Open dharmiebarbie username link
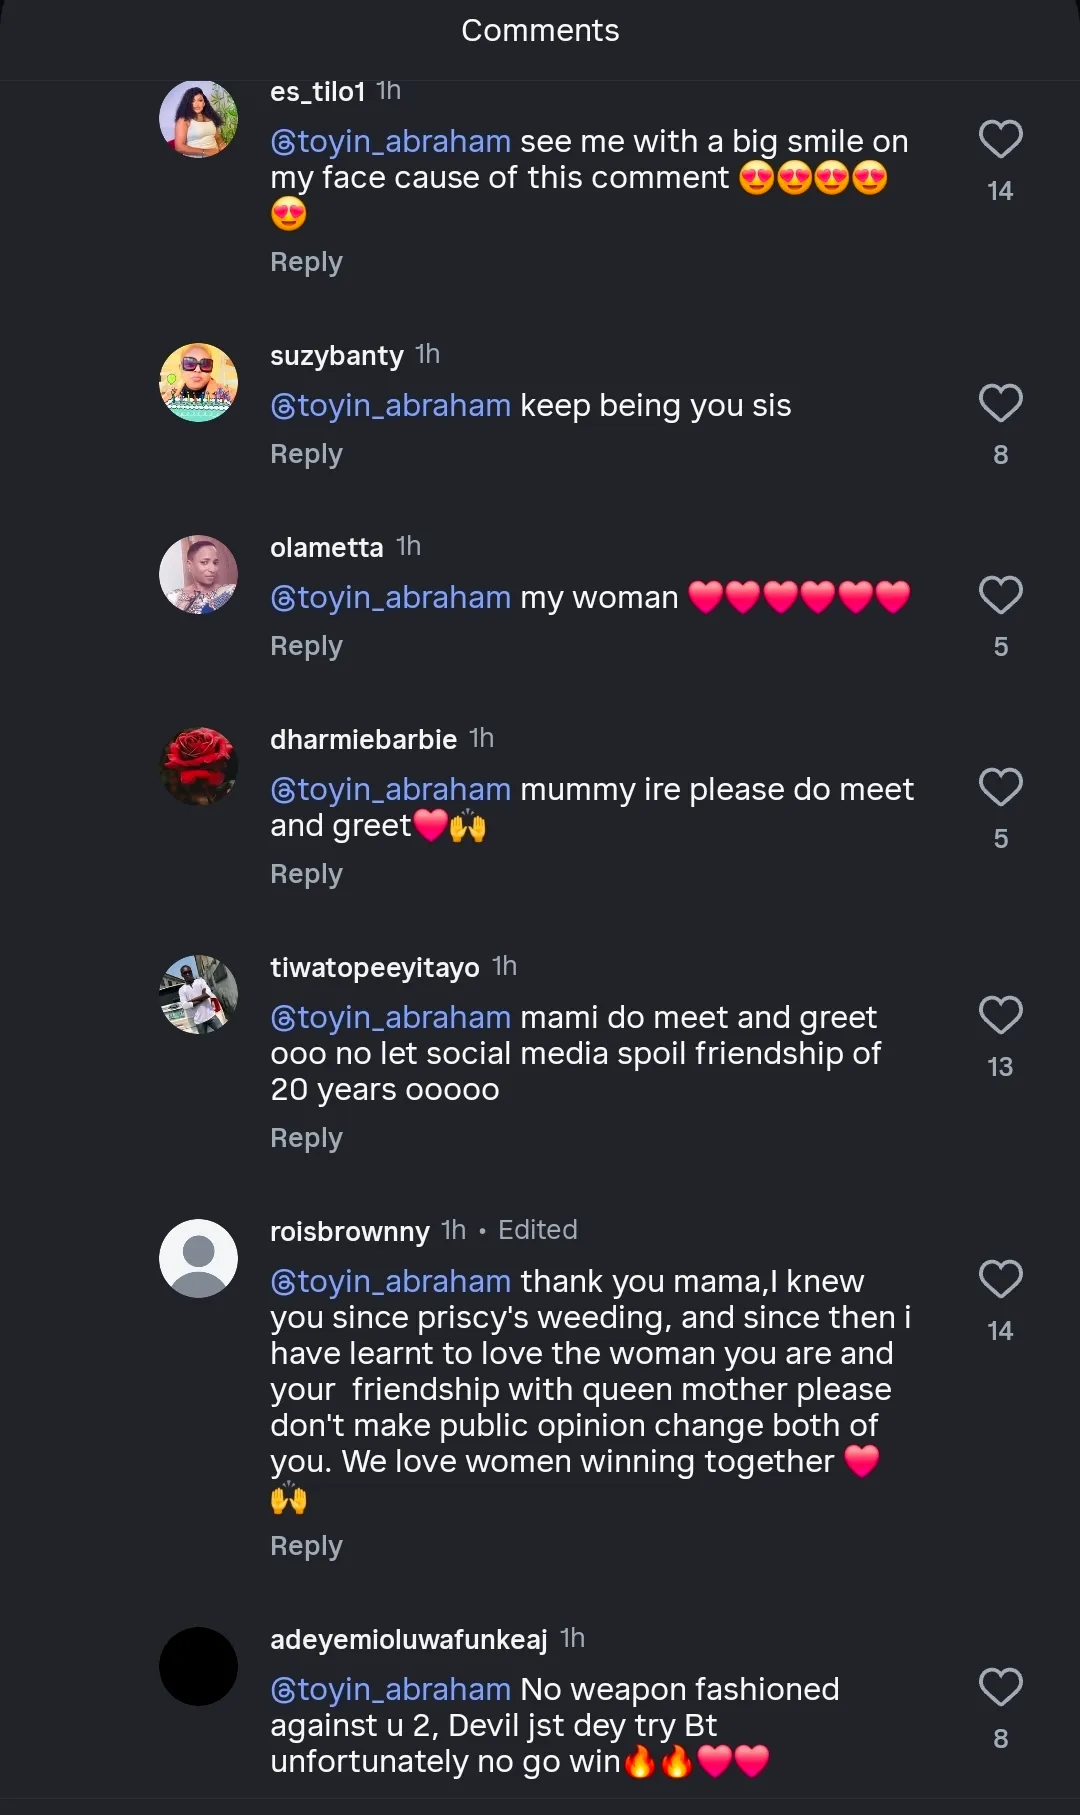 [363, 740]
